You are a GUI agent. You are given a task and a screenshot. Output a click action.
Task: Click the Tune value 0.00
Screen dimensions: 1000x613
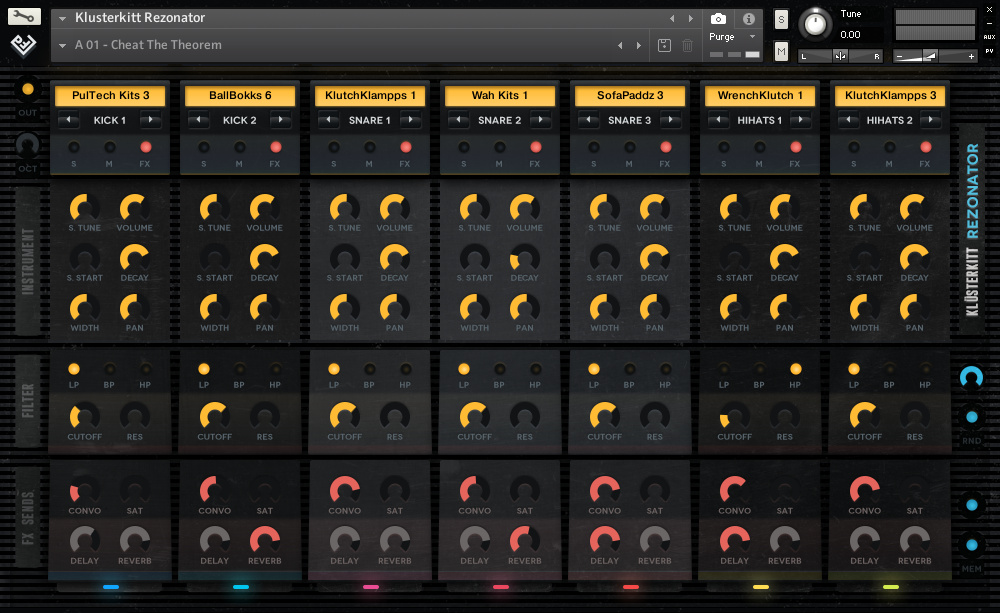coord(850,35)
